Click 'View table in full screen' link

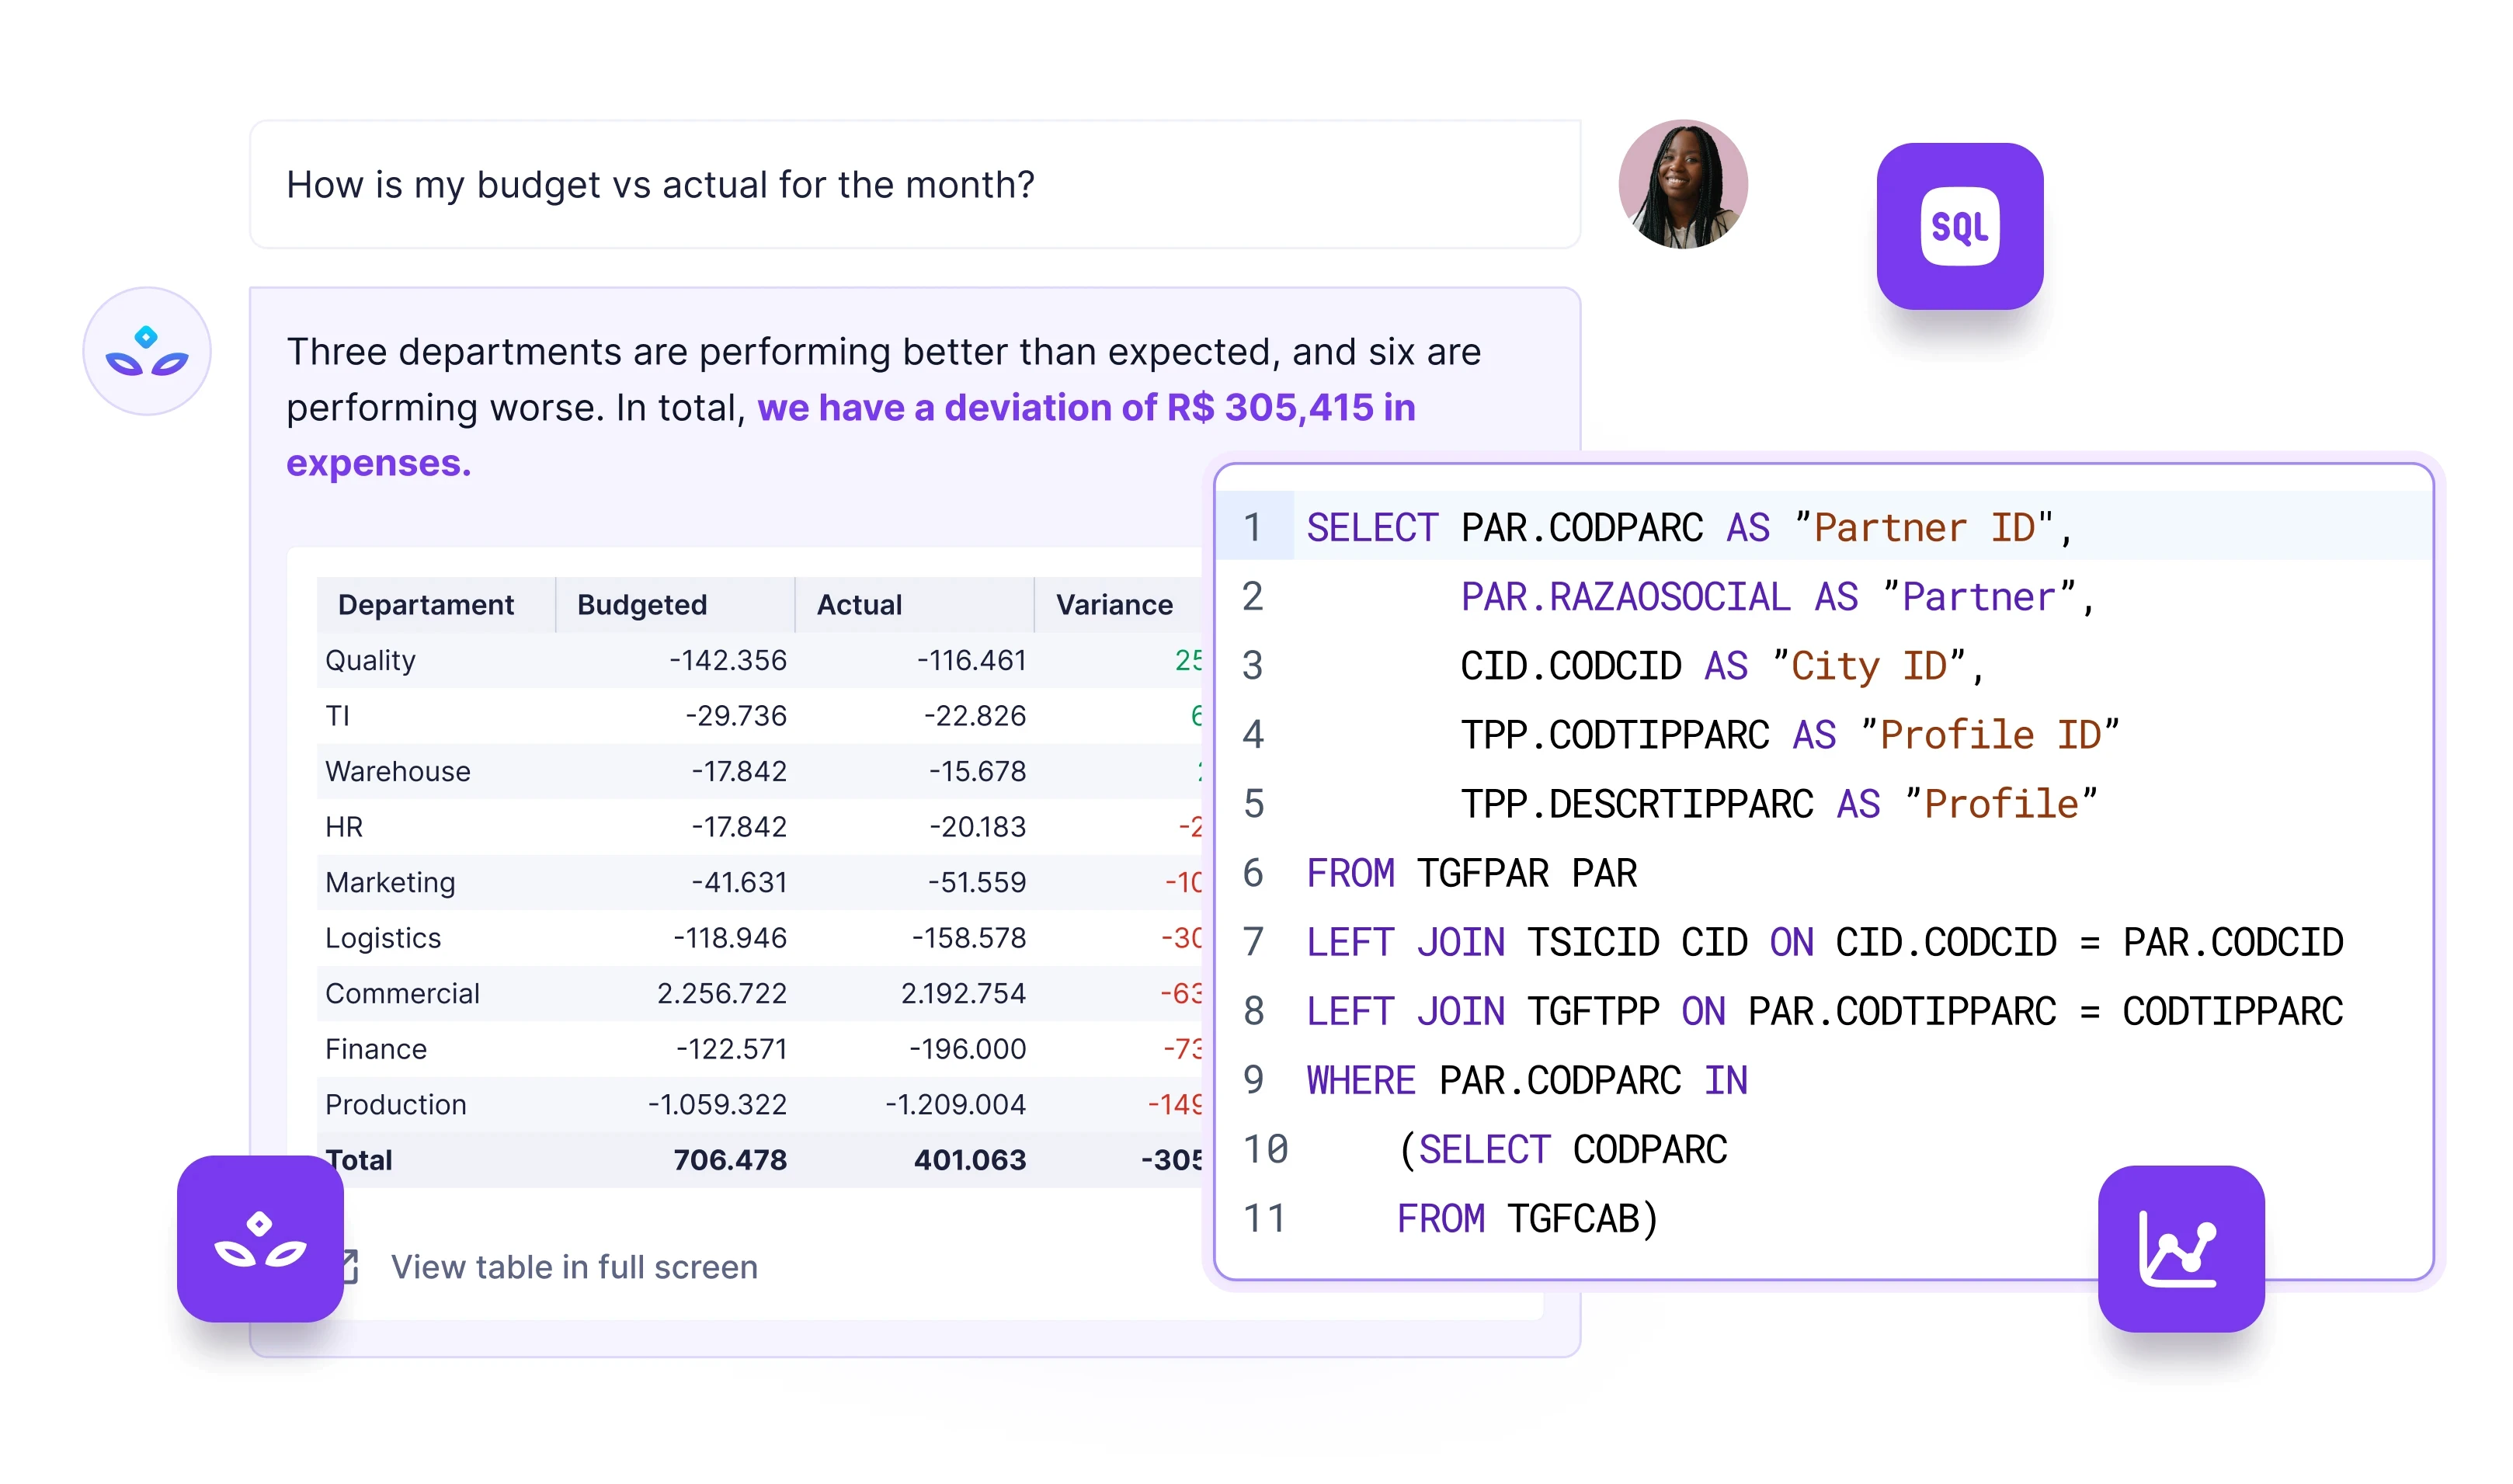(574, 1267)
